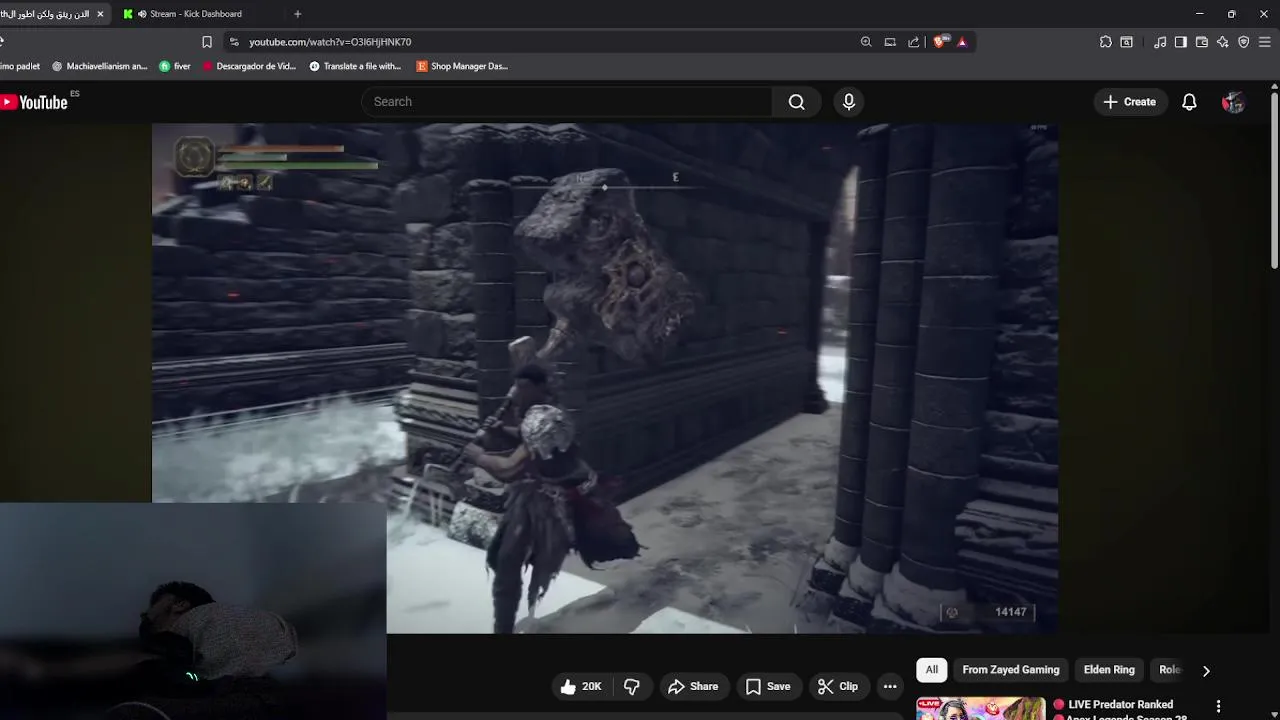Open Machiavellianism bookmark
1280x720 pixels.
(99, 66)
